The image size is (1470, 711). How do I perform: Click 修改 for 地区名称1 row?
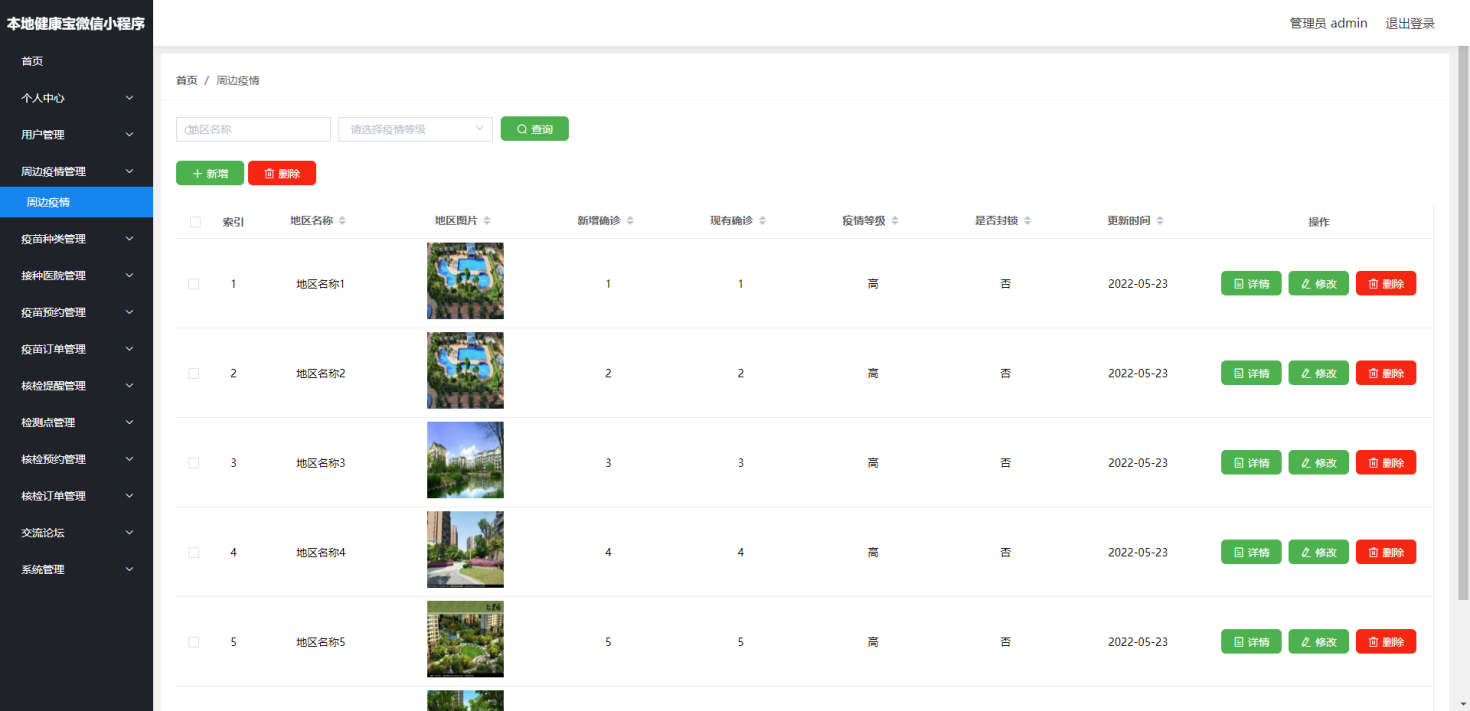pos(1318,284)
